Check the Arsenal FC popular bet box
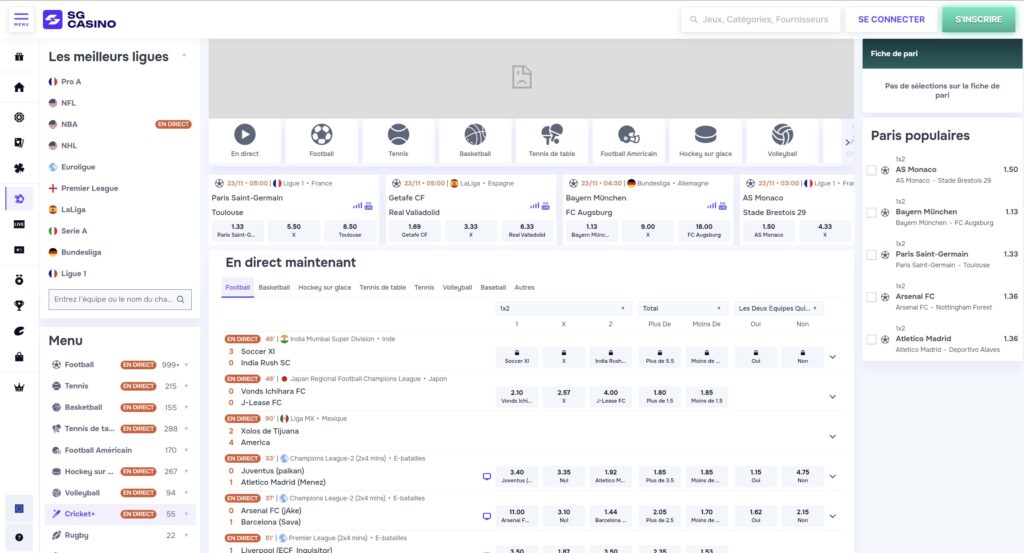This screenshot has width=1024, height=553. pyautogui.click(x=871, y=297)
